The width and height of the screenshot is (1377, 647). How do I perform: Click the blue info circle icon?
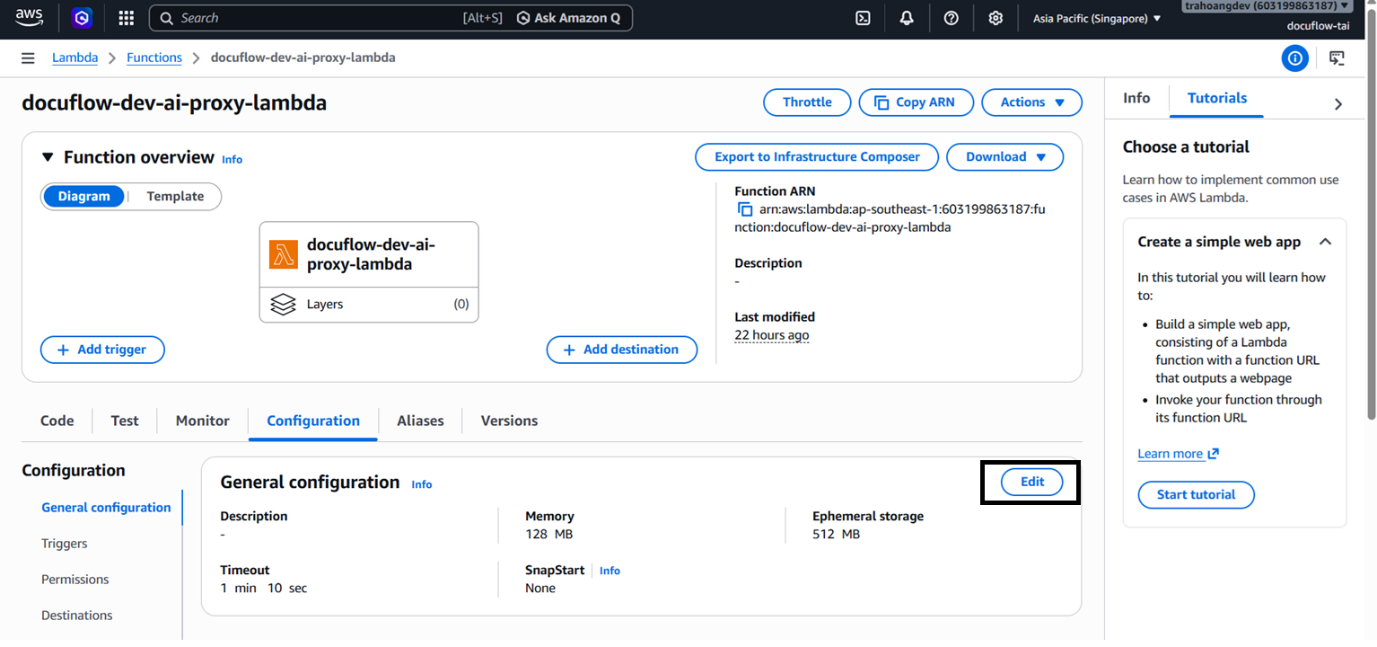coord(1295,59)
